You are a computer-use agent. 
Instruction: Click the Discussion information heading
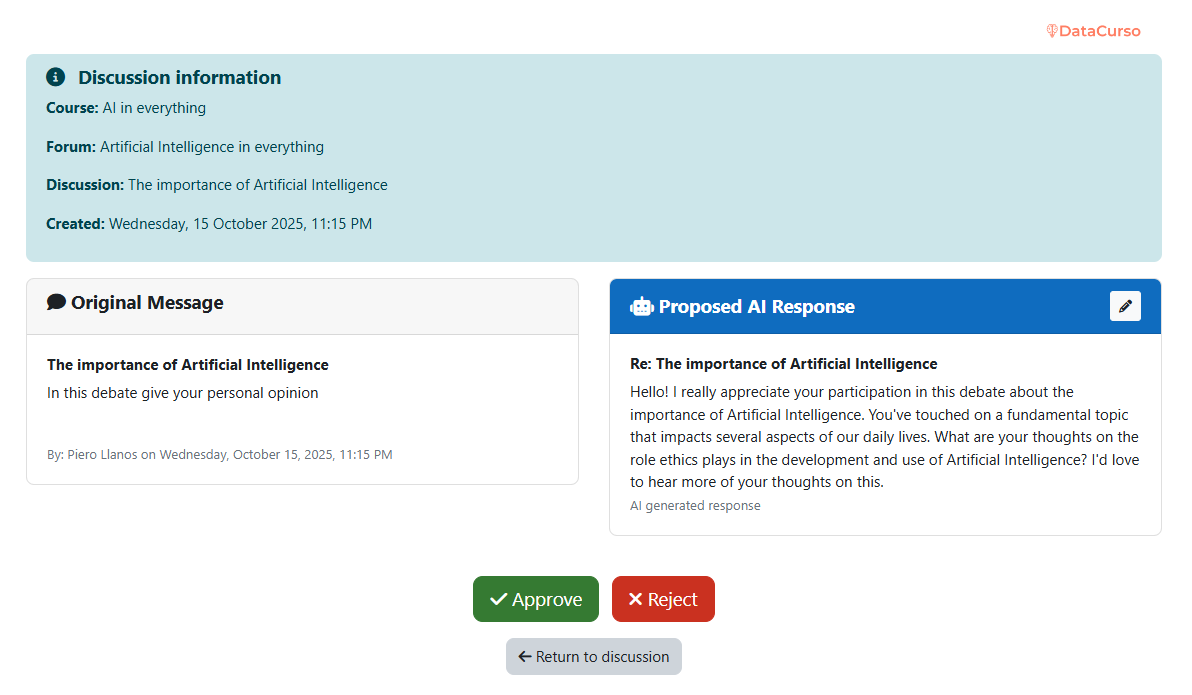(x=180, y=77)
